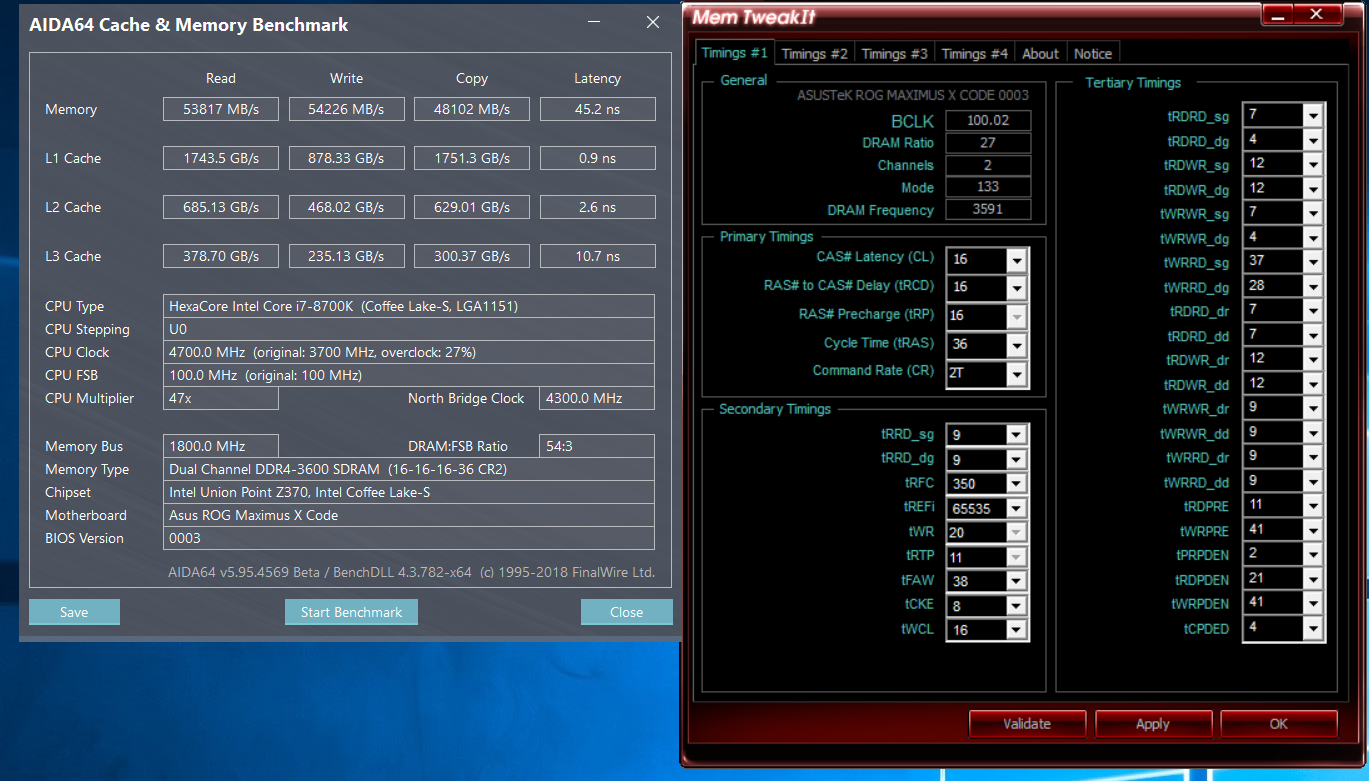
Task: Open the Cycle Time (tRAS) dropdown
Action: click(x=1017, y=345)
